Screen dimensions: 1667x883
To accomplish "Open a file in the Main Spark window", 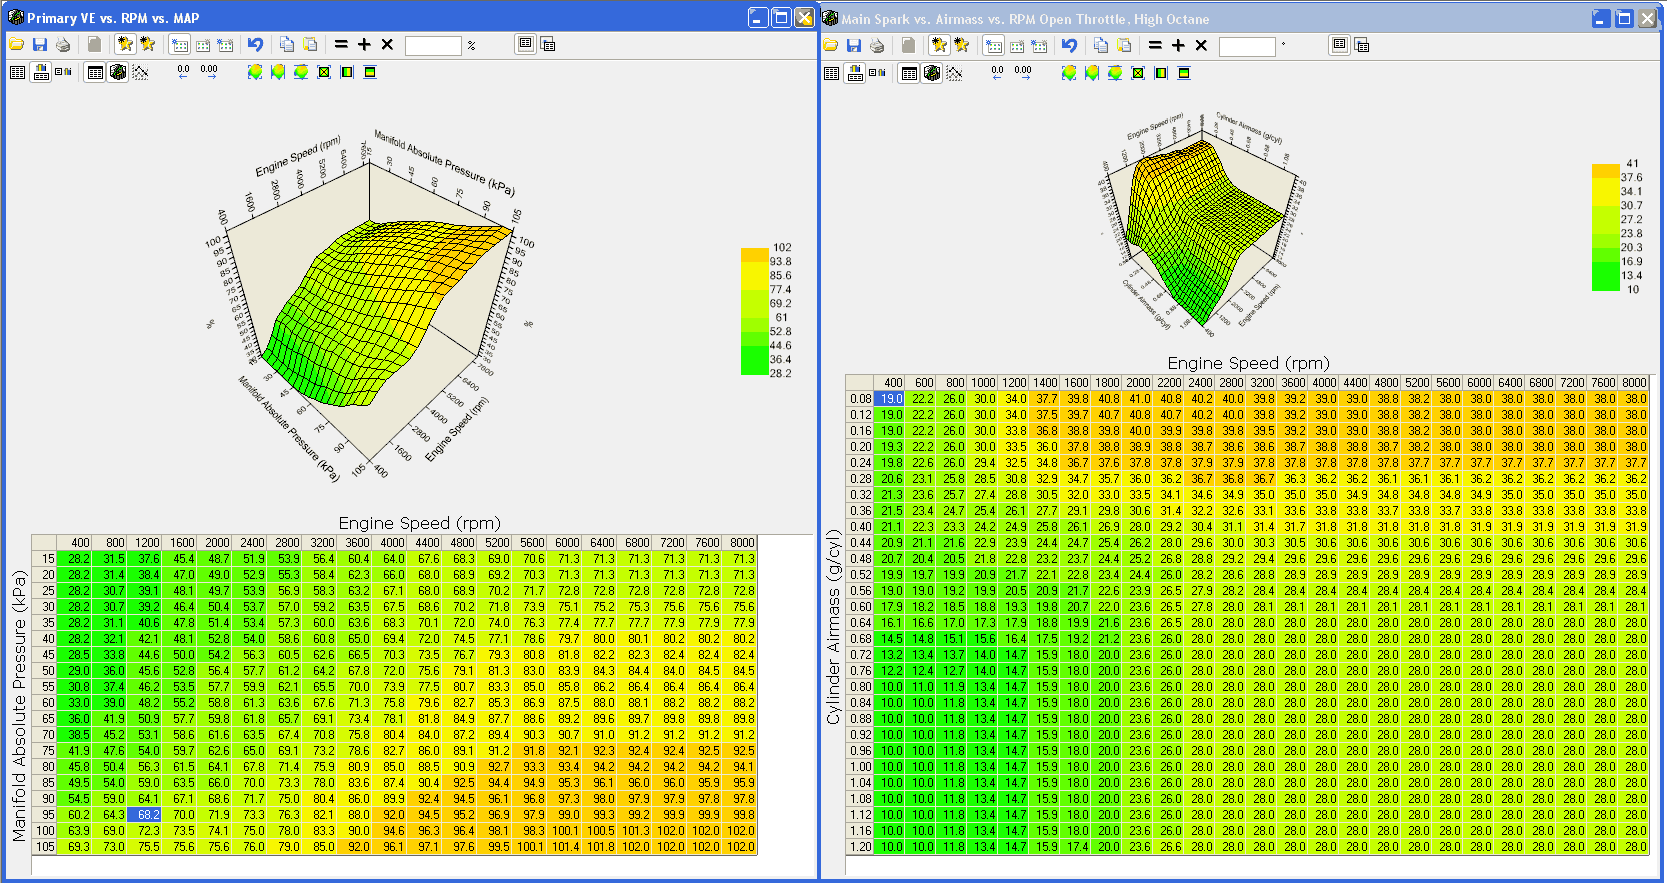I will [x=831, y=45].
